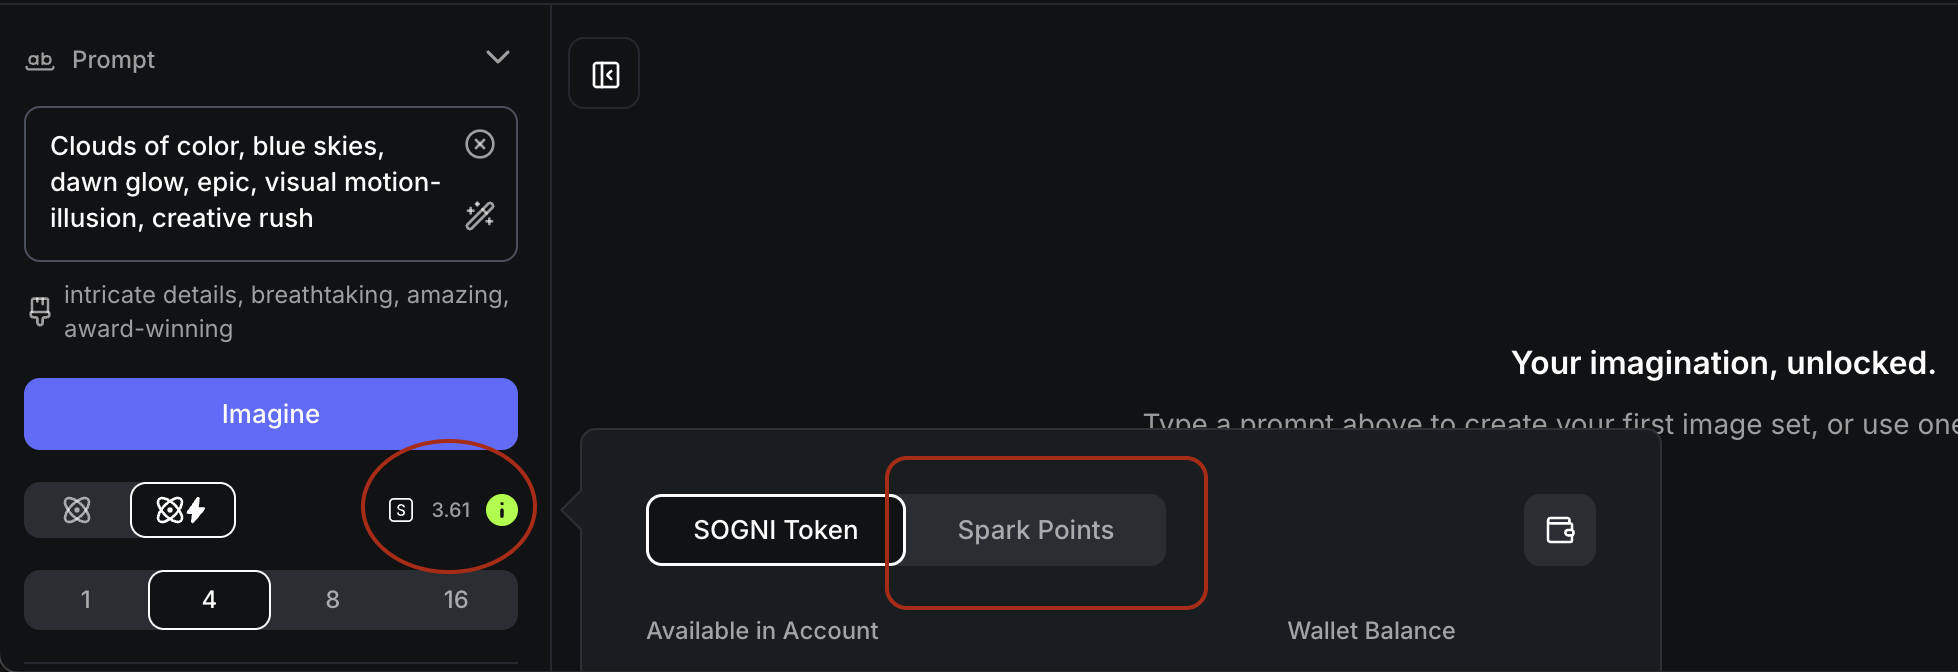Screen dimensions: 1958x672
Task: Edit the style text 'intricate details, breathtaking'
Action: click(286, 311)
